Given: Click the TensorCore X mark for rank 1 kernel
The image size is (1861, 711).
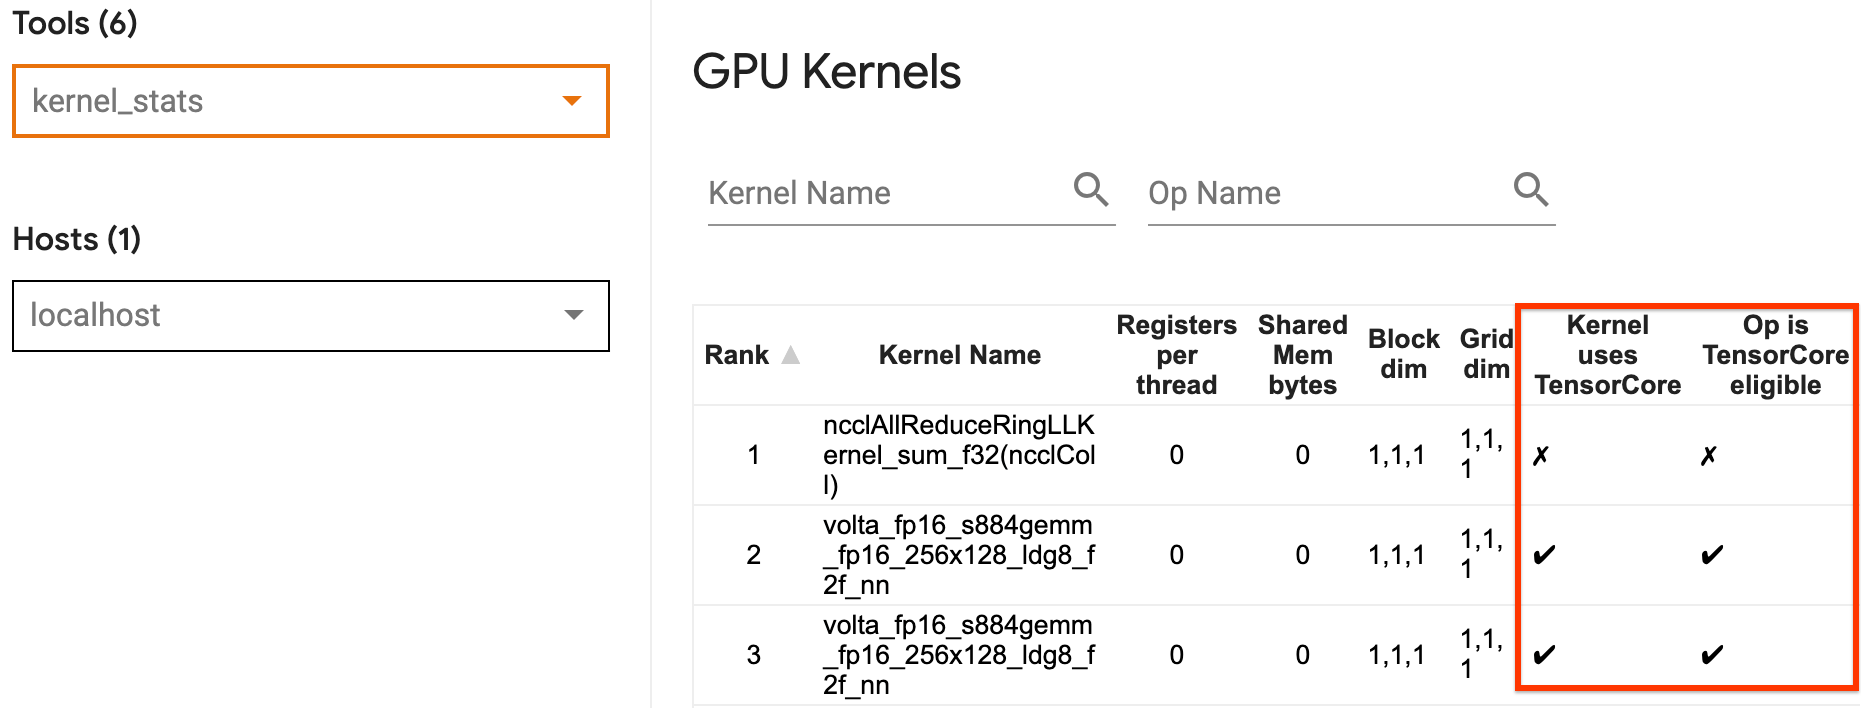Looking at the screenshot, I should [1541, 456].
